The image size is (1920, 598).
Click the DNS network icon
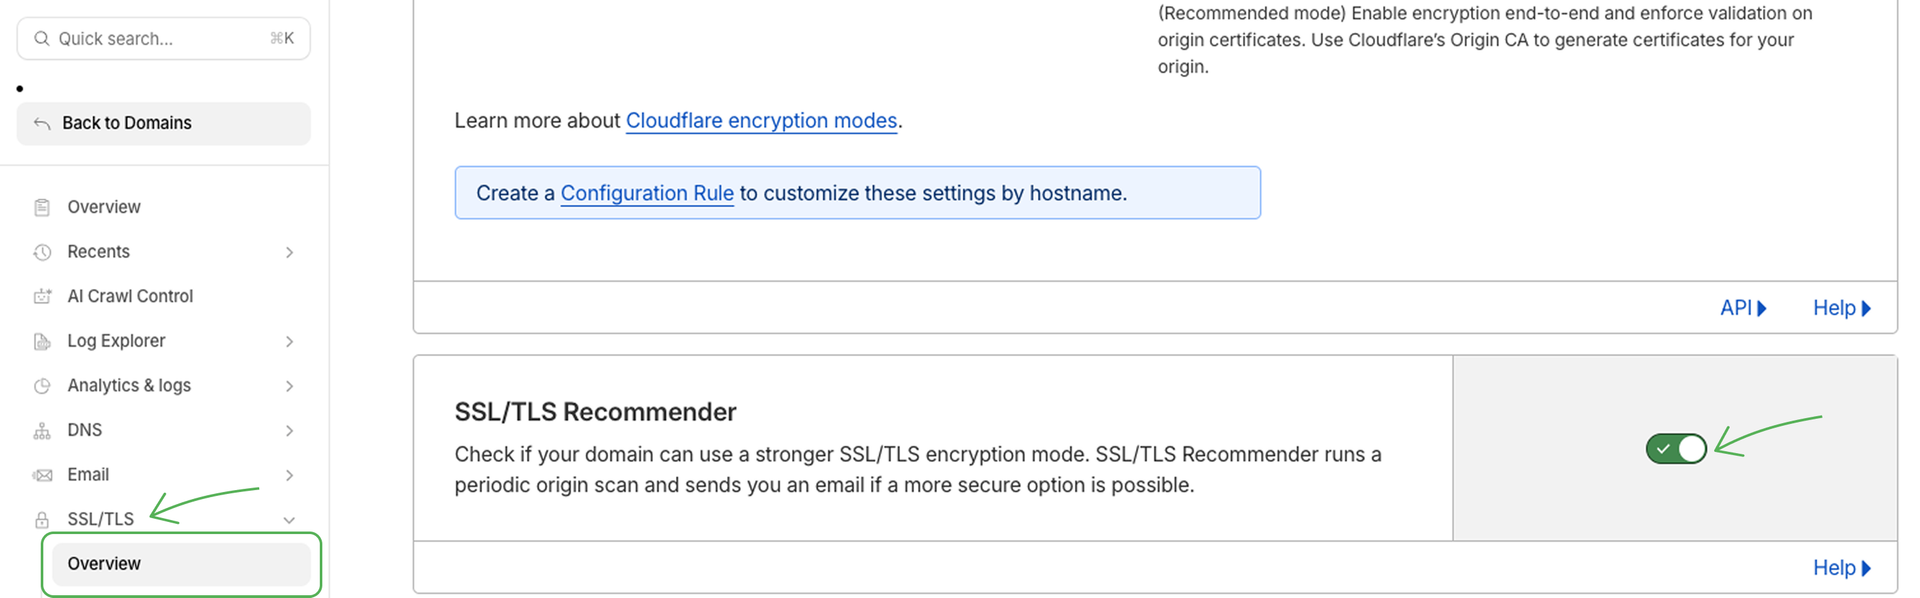coord(42,431)
